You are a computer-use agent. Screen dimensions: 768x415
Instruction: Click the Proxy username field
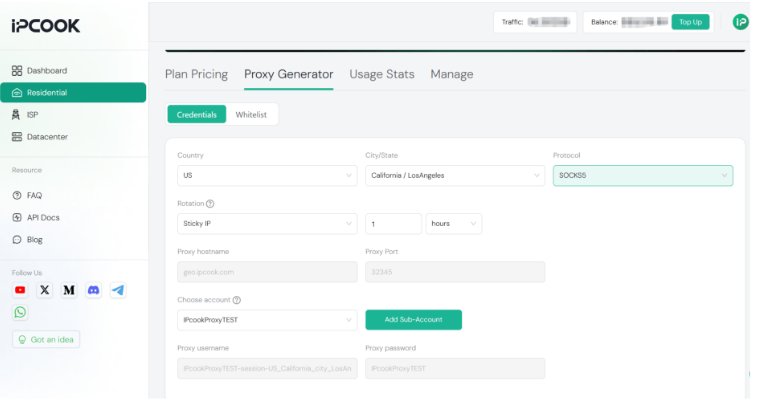(x=267, y=368)
